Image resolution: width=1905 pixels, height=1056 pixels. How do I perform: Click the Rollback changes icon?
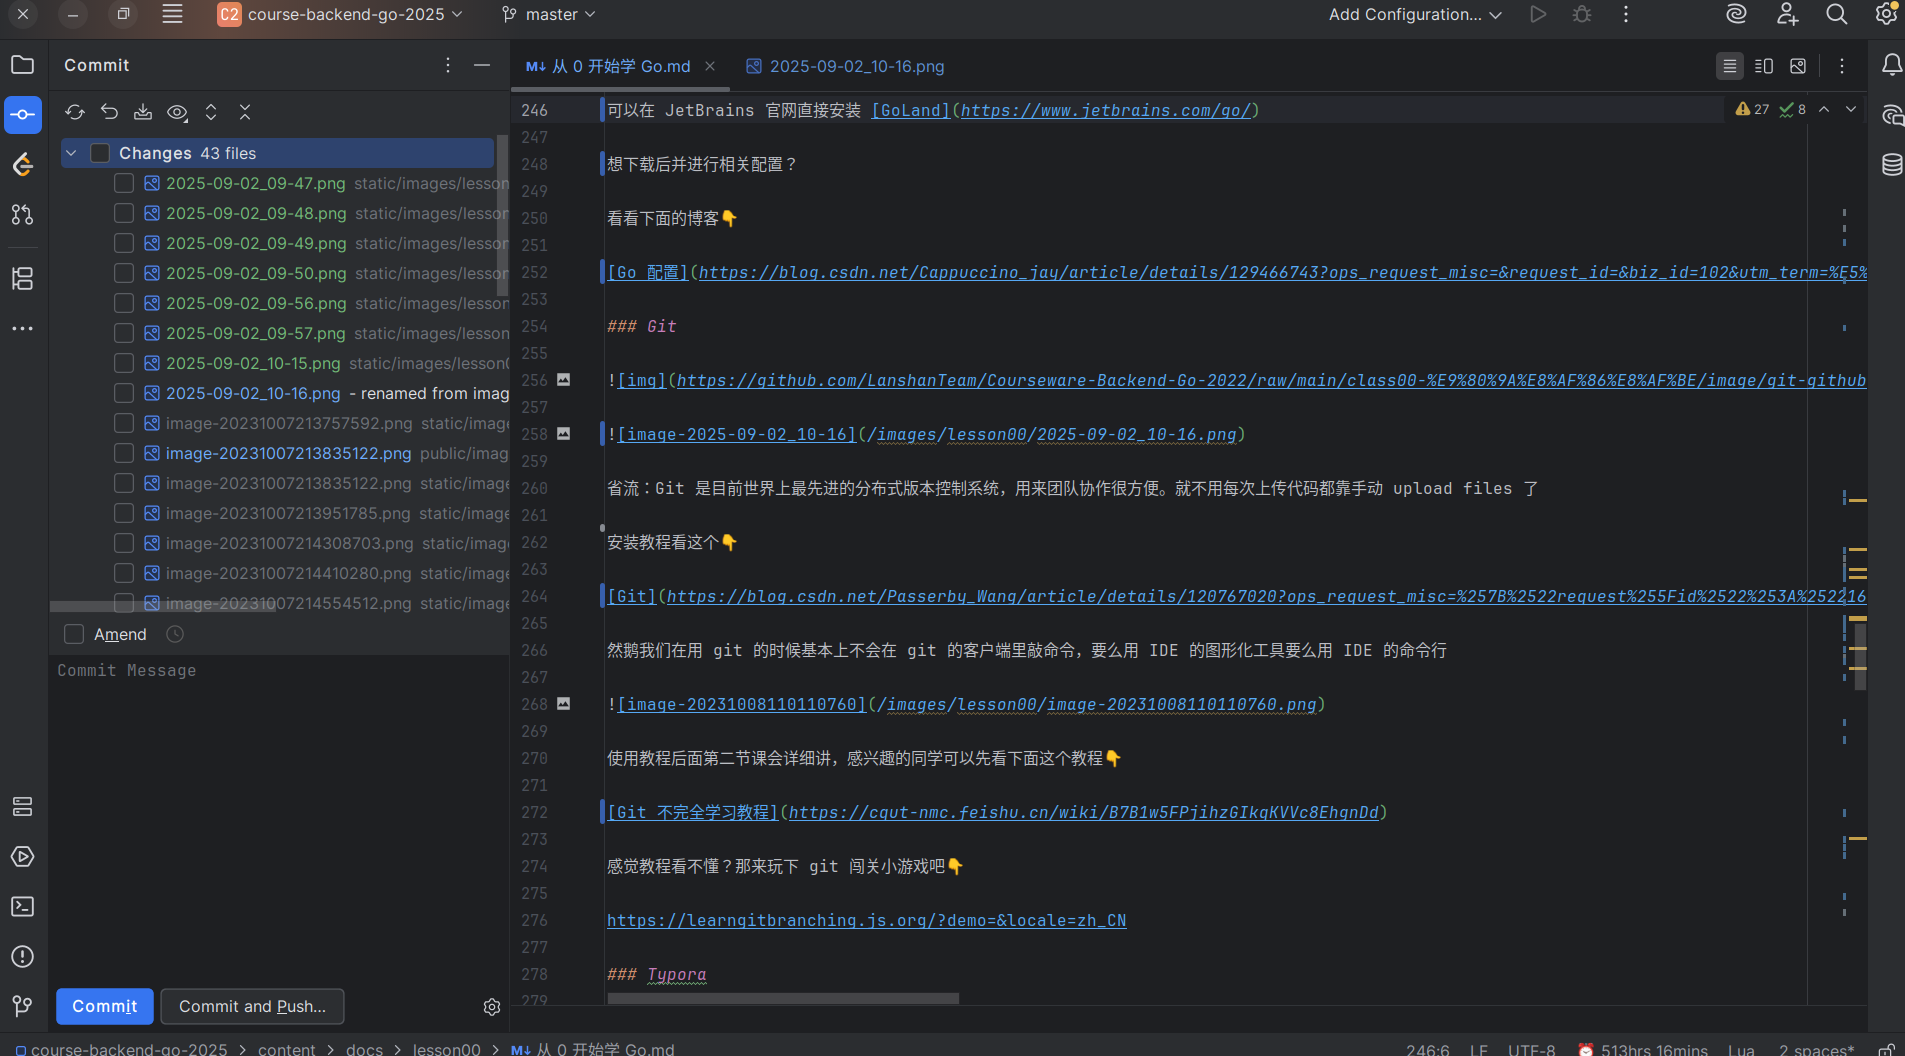(109, 112)
